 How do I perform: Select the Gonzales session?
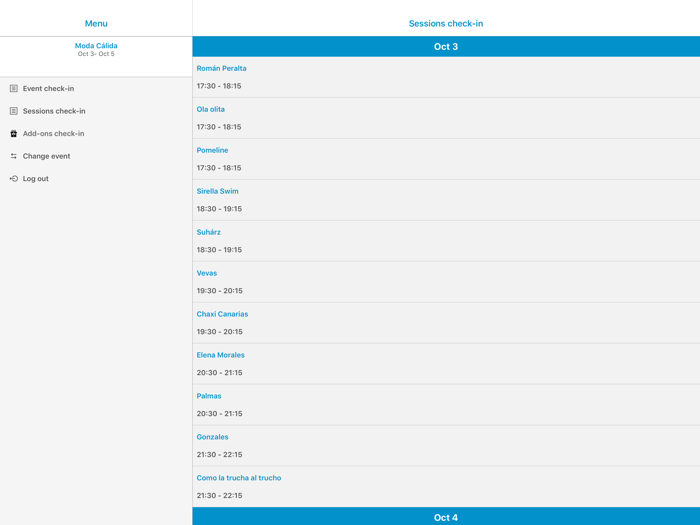click(446, 446)
